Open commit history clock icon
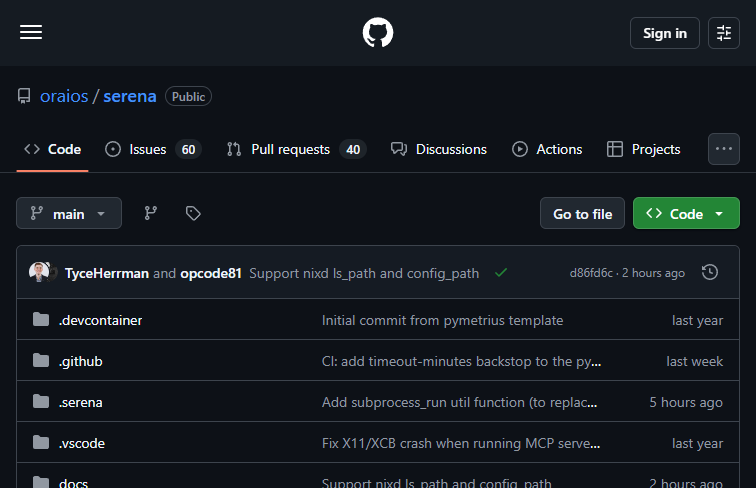 (x=710, y=272)
